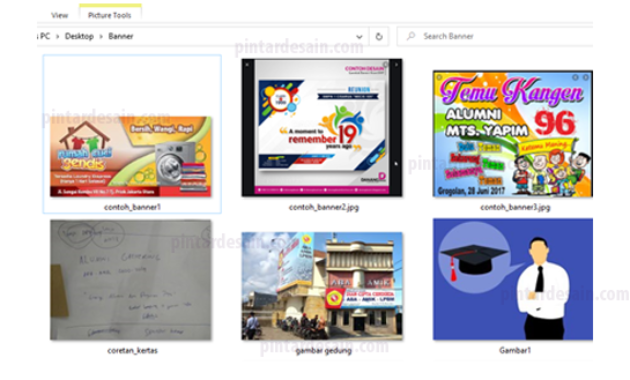Click Banner in the address path
The width and height of the screenshot is (630, 380).
121,36
